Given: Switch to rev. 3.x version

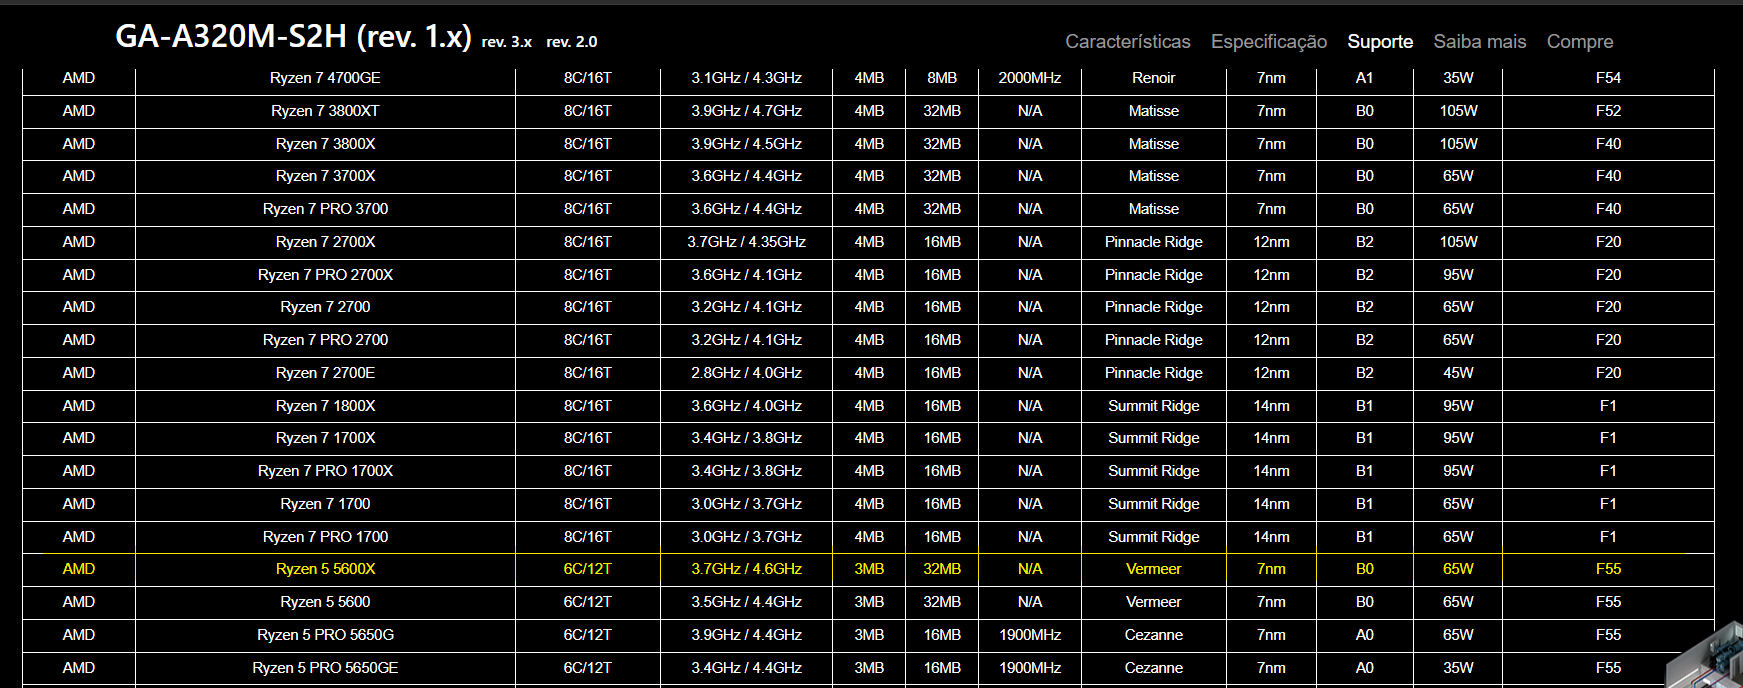Looking at the screenshot, I should [507, 42].
